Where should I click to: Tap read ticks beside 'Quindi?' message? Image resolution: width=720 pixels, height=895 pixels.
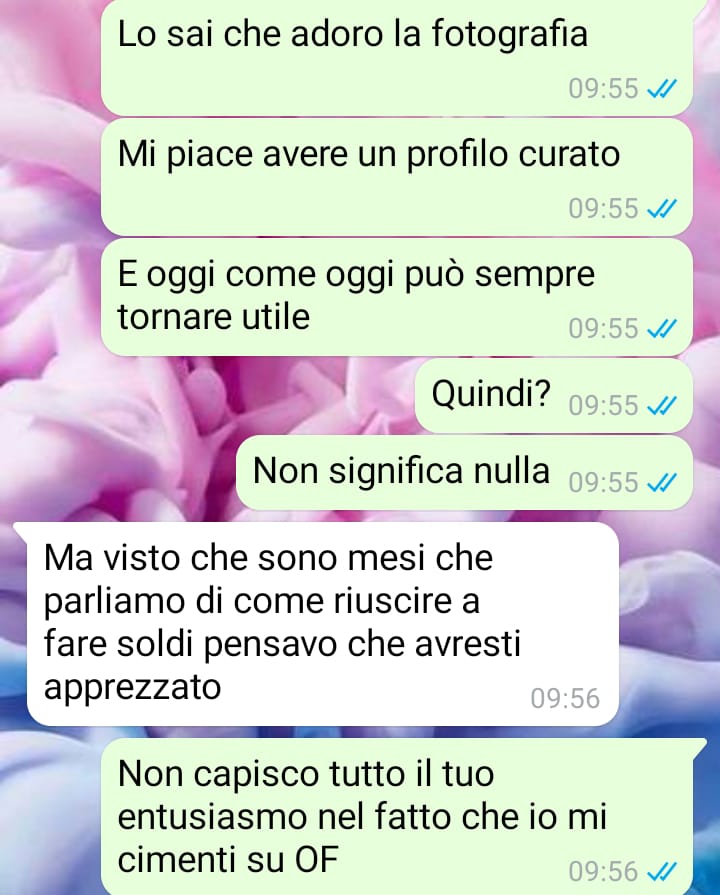coord(661,406)
